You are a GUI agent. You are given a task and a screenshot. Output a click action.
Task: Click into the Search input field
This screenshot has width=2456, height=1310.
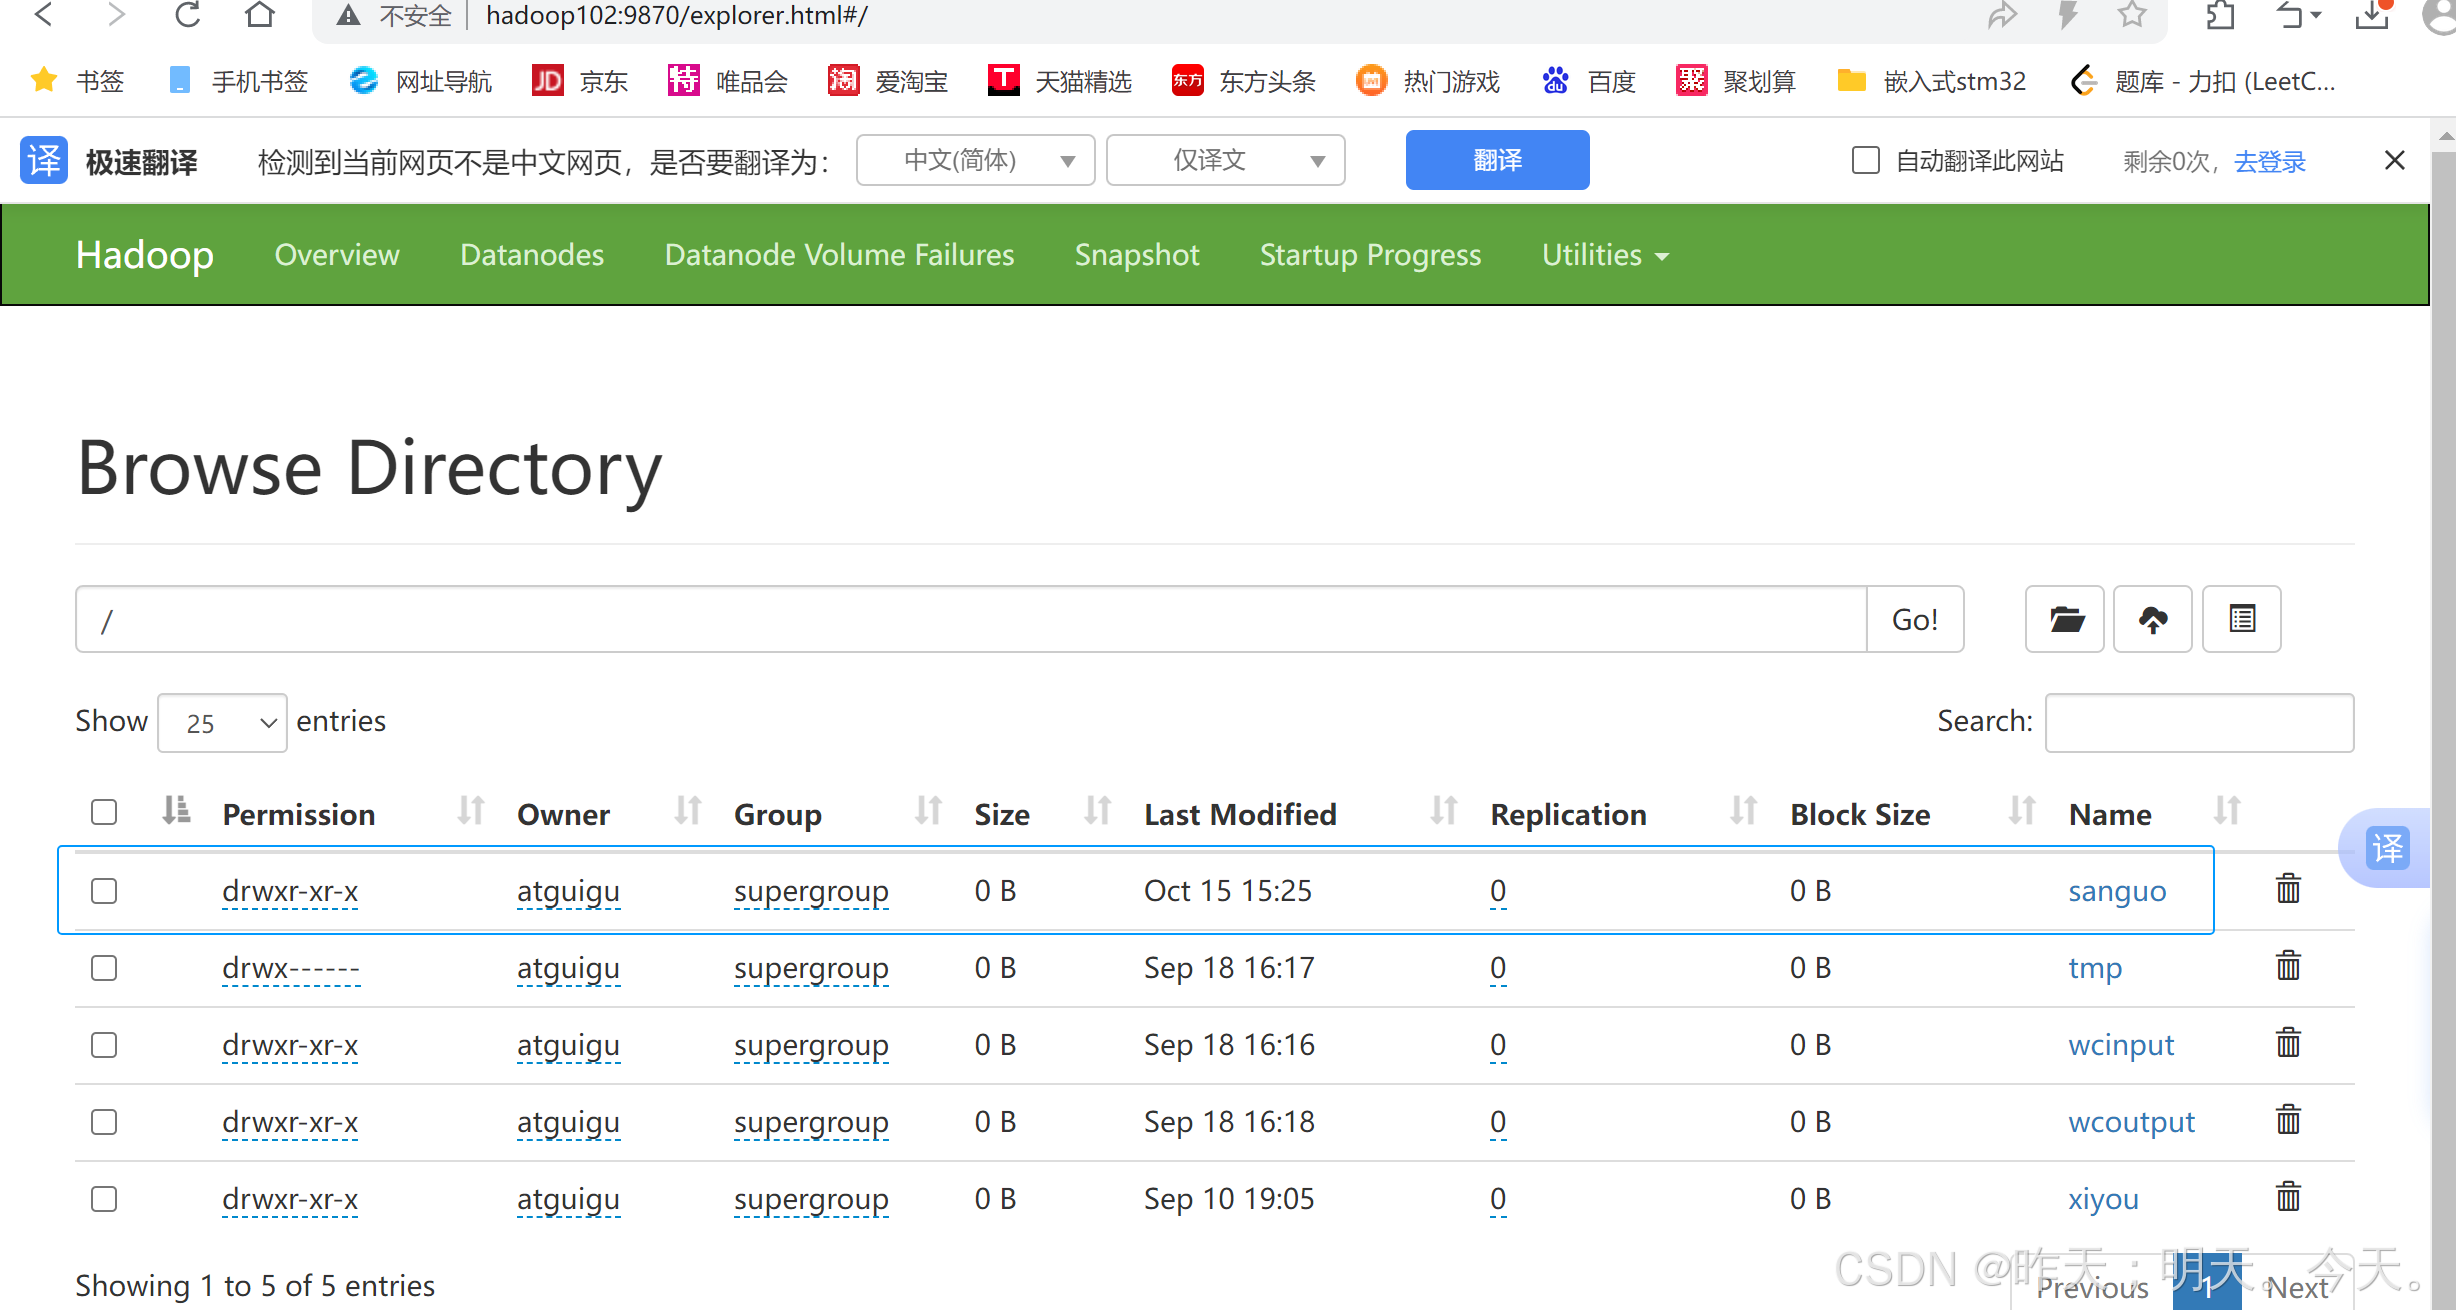[2199, 722]
